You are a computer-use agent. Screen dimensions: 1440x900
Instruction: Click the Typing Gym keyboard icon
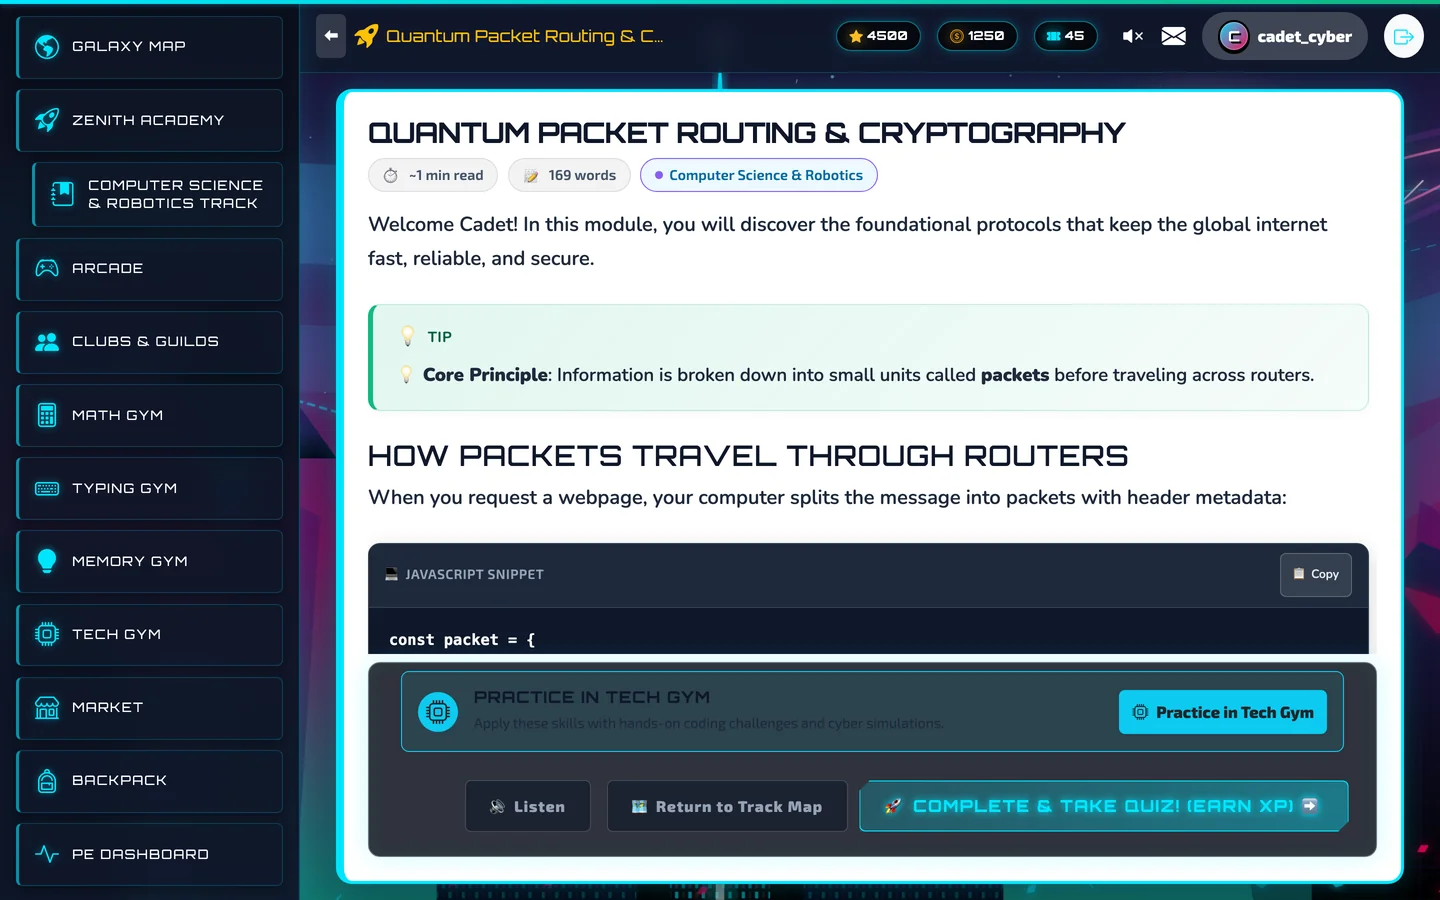(x=47, y=488)
